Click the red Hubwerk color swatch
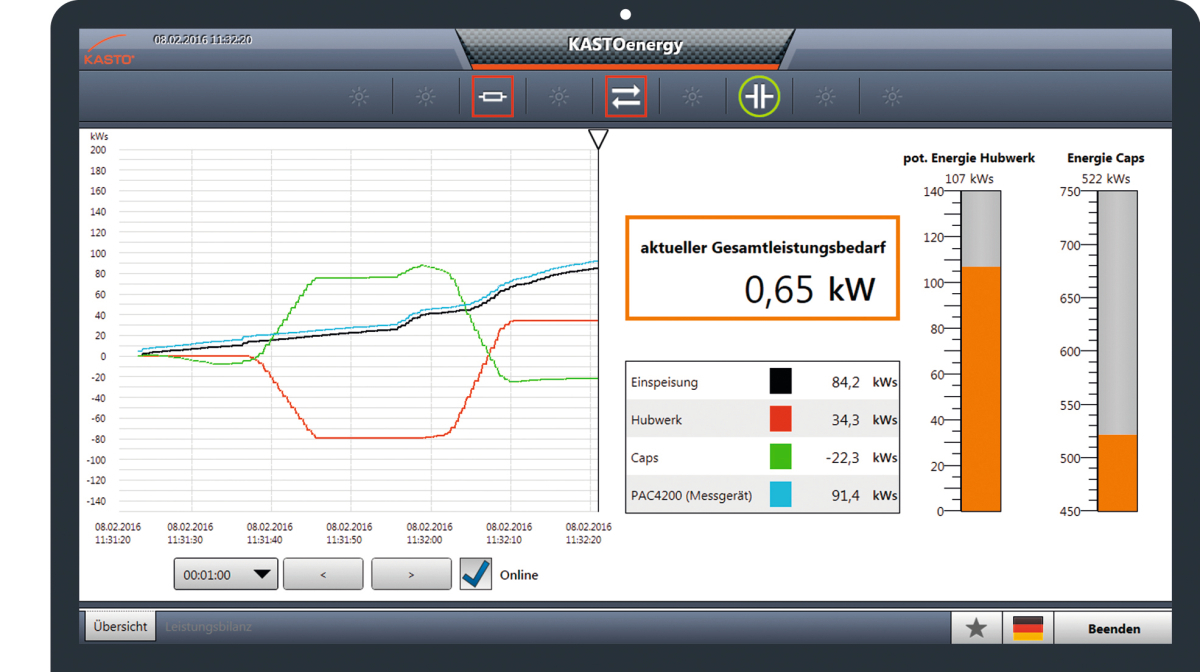Image resolution: width=1200 pixels, height=672 pixels. click(780, 419)
